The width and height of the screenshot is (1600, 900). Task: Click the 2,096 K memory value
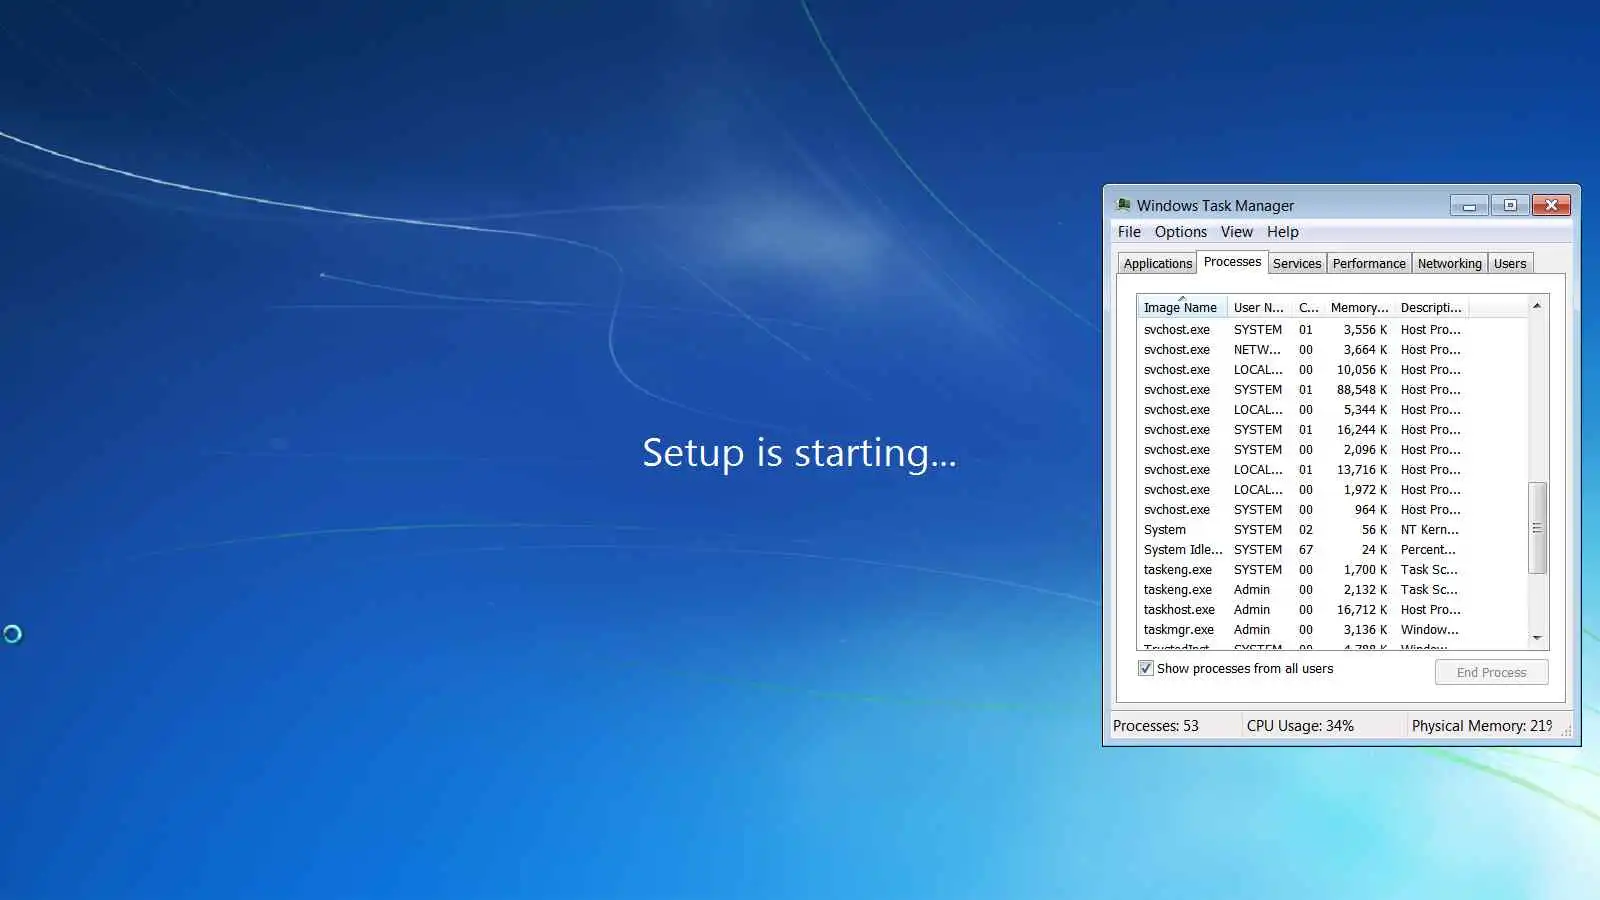coord(1365,450)
